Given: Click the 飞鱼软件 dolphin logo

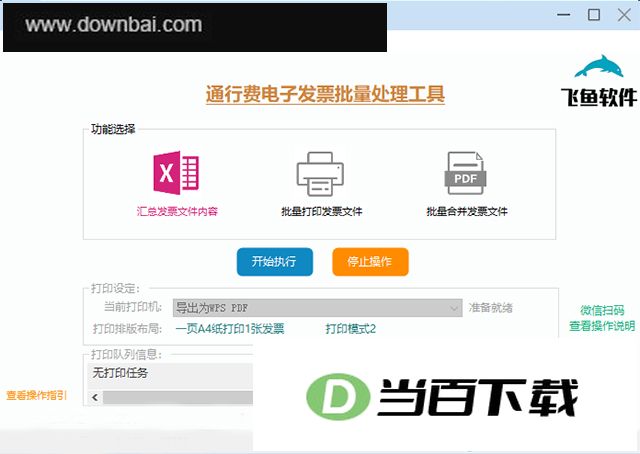Looking at the screenshot, I should pos(599,81).
